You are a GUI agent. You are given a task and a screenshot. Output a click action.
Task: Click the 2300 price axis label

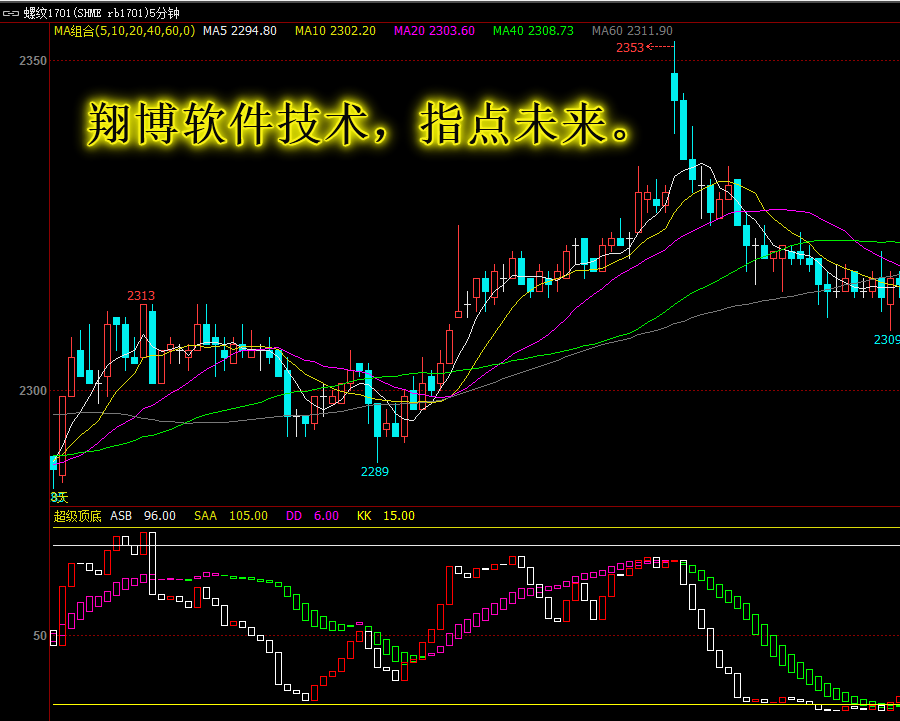pyautogui.click(x=33, y=390)
